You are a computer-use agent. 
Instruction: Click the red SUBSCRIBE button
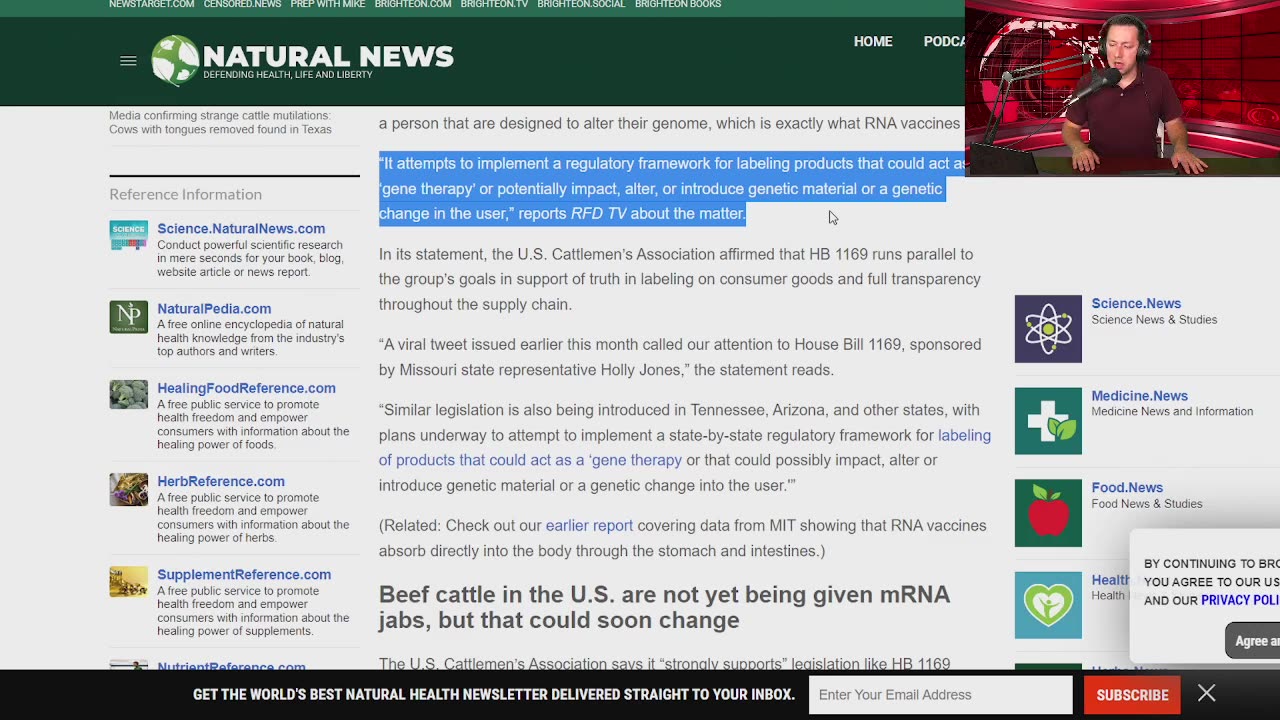(1132, 694)
